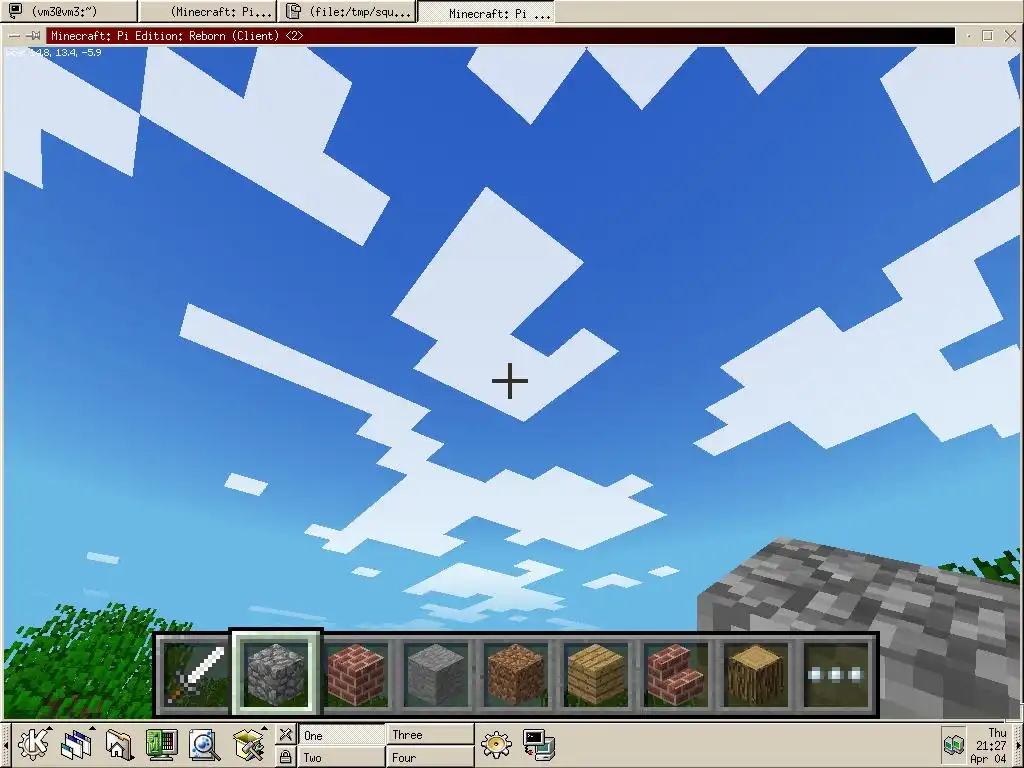
Task: Switch to virtual desktop Four
Action: (430, 758)
